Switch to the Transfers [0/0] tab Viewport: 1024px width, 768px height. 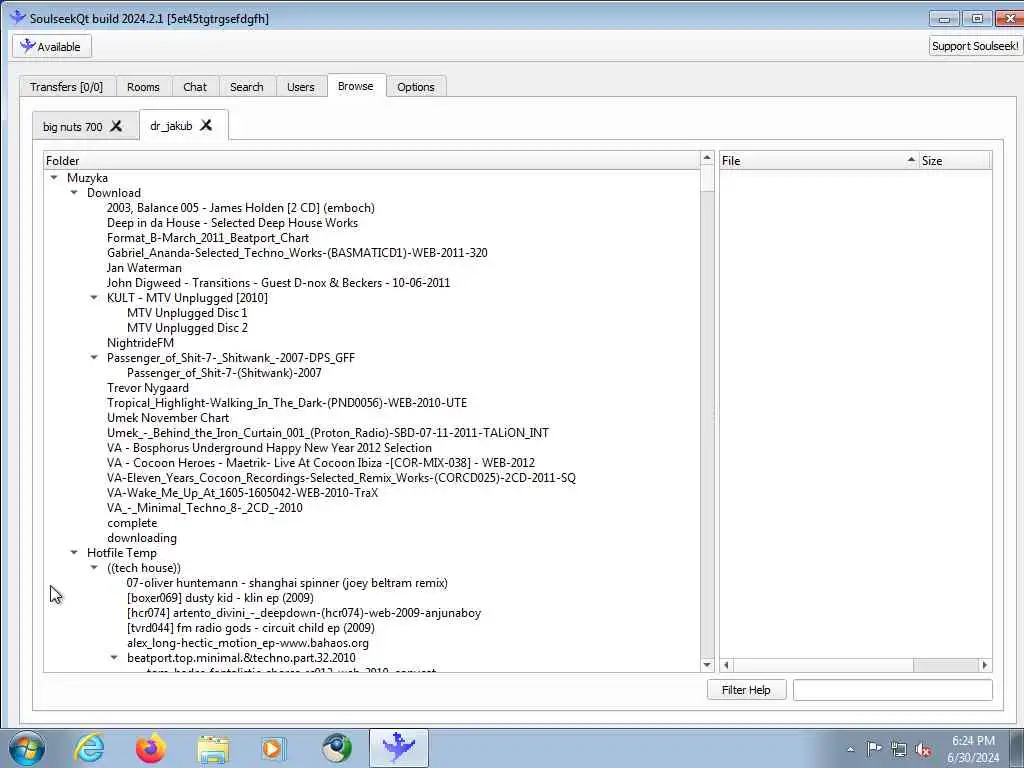click(x=67, y=87)
